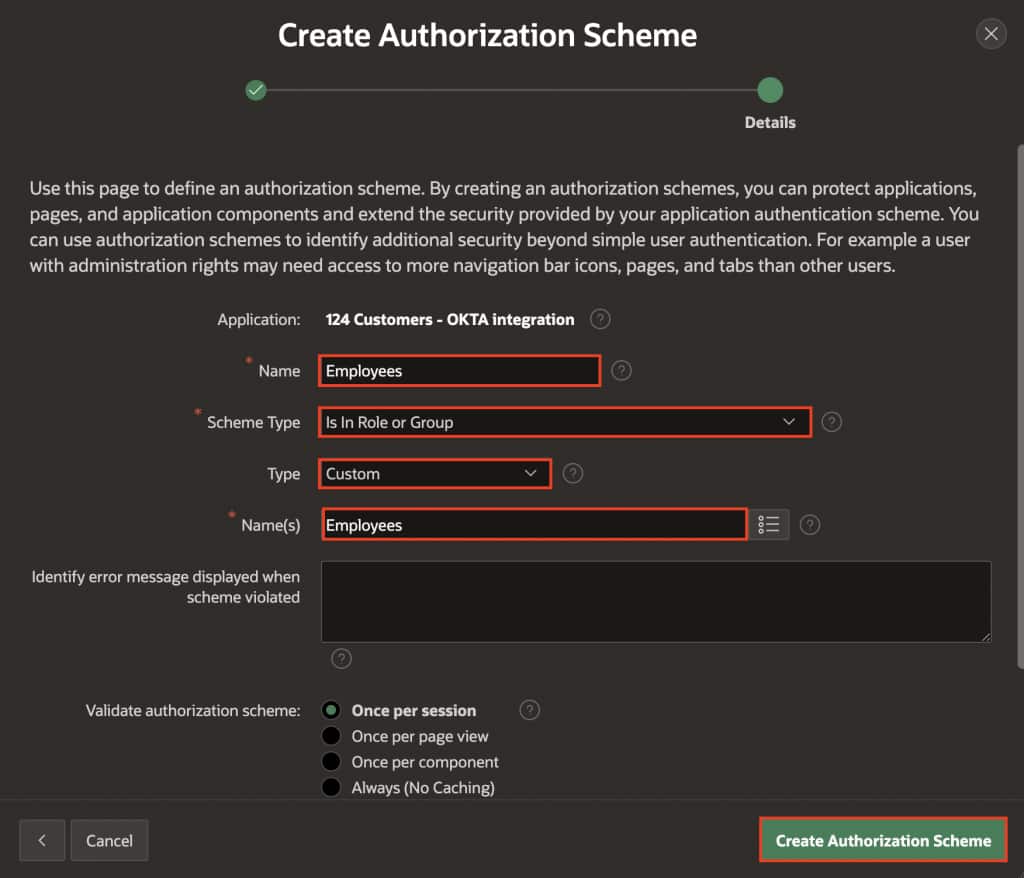Click the help icon next to Application
Viewport: 1024px width, 878px height.
[x=599, y=319]
